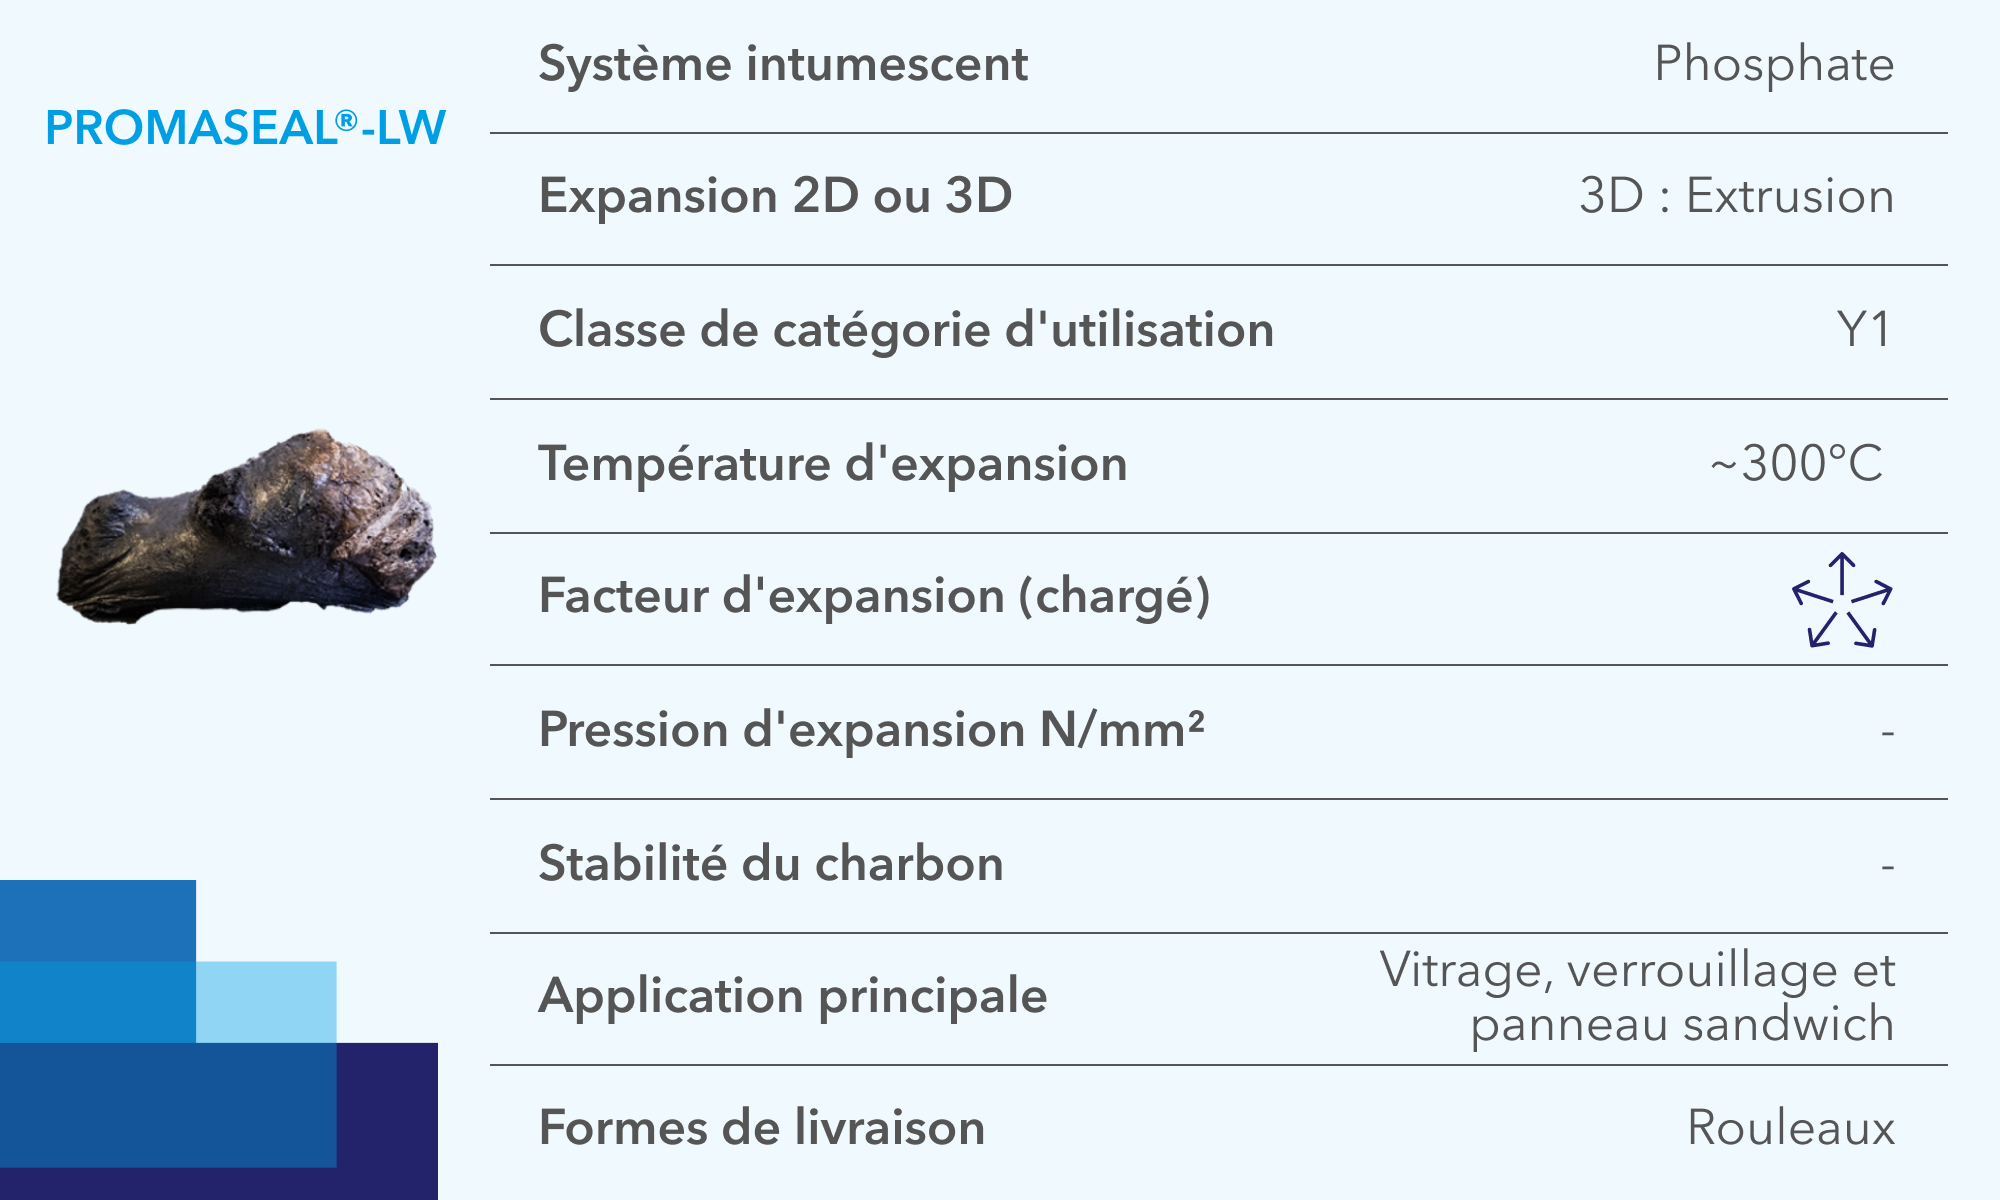Click the Stabilité du charbon label
Screen dimensions: 2000x1200
point(770,863)
